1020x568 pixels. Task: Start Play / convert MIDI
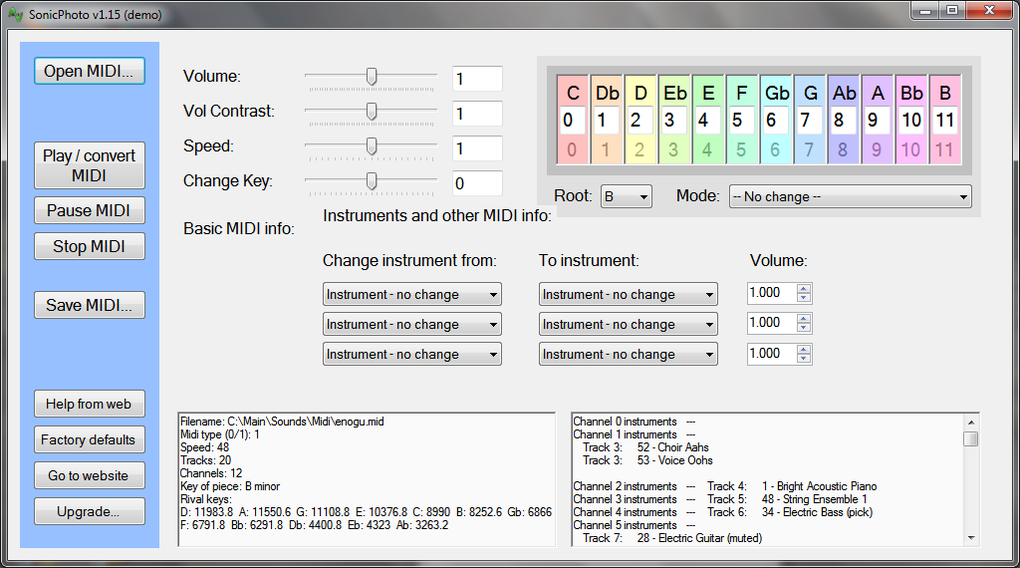[x=89, y=165]
